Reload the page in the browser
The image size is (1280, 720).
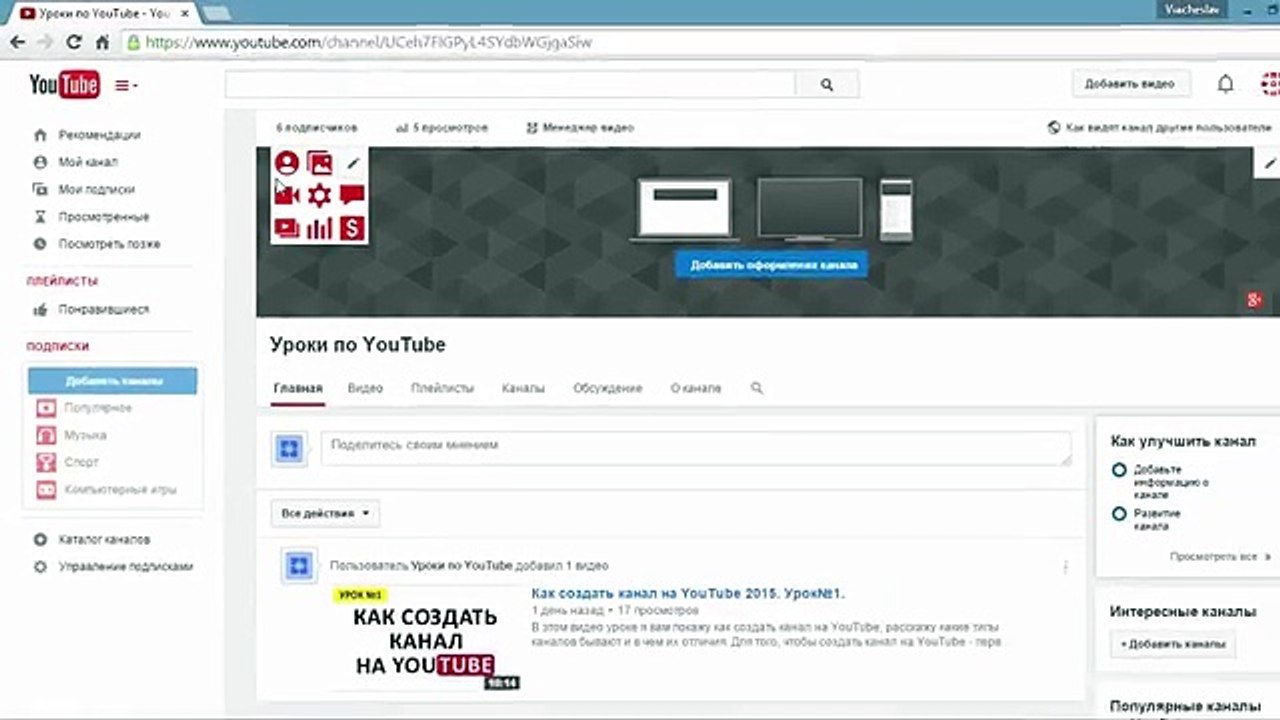pos(73,43)
